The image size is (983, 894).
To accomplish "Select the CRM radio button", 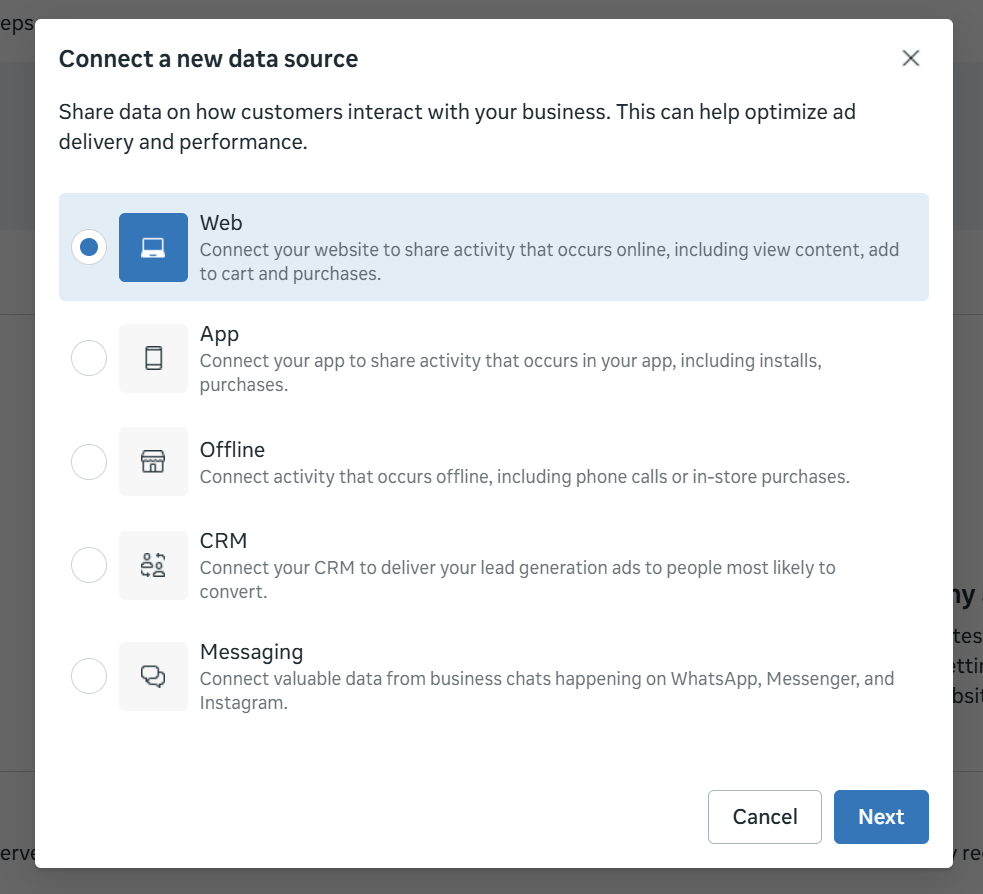I will (x=89, y=564).
